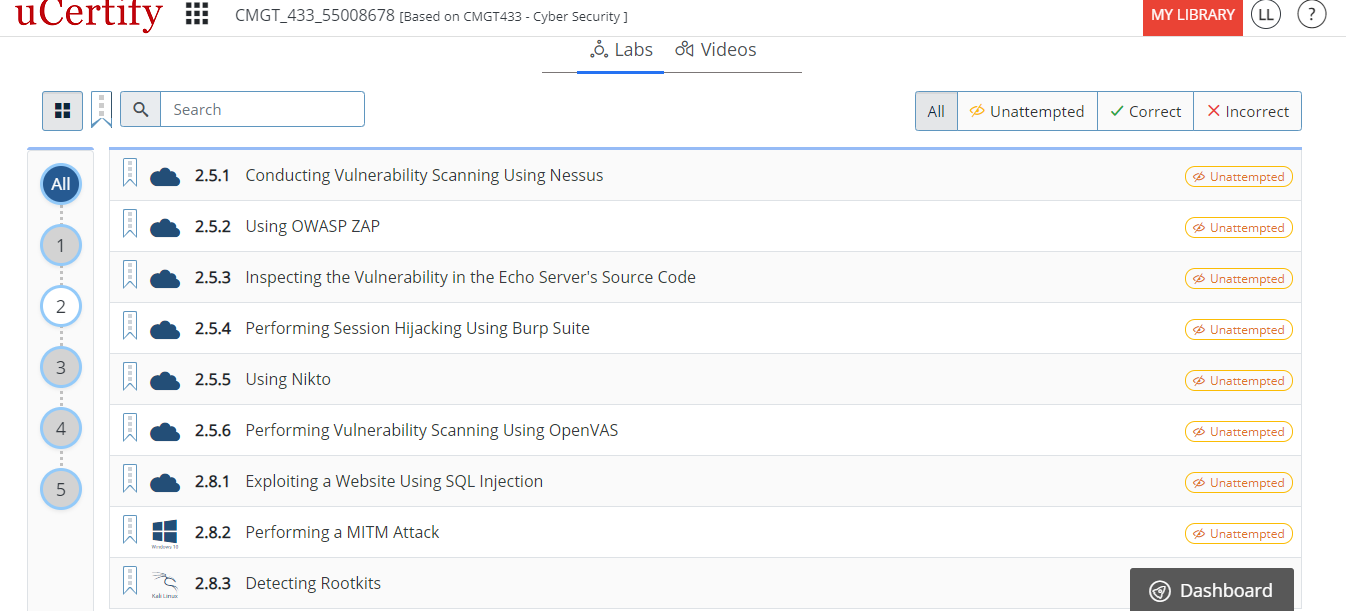Click cloud icon for lab 2.5.3

pos(165,279)
